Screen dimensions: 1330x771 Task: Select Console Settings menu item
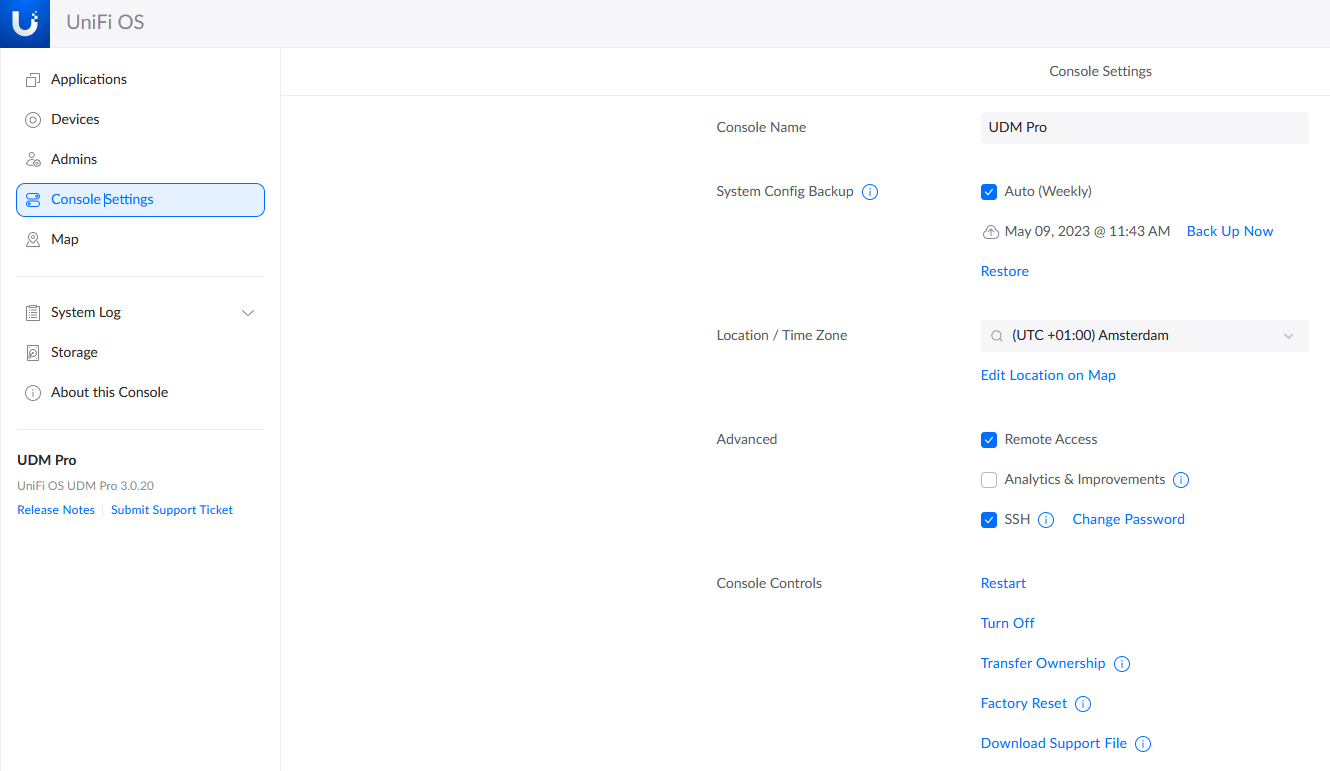click(x=140, y=200)
